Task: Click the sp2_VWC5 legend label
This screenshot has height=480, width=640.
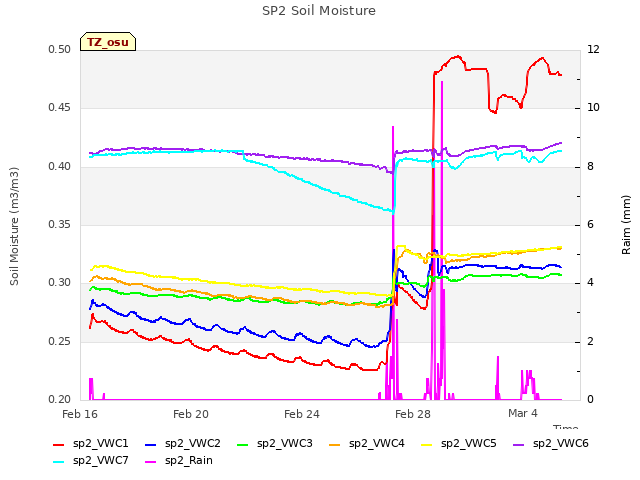Action: tap(469, 444)
